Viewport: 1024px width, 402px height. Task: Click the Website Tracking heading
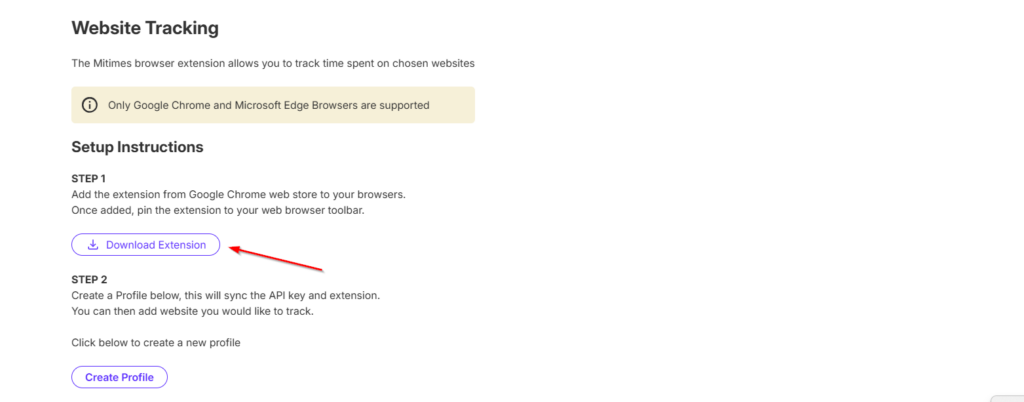[x=144, y=28]
